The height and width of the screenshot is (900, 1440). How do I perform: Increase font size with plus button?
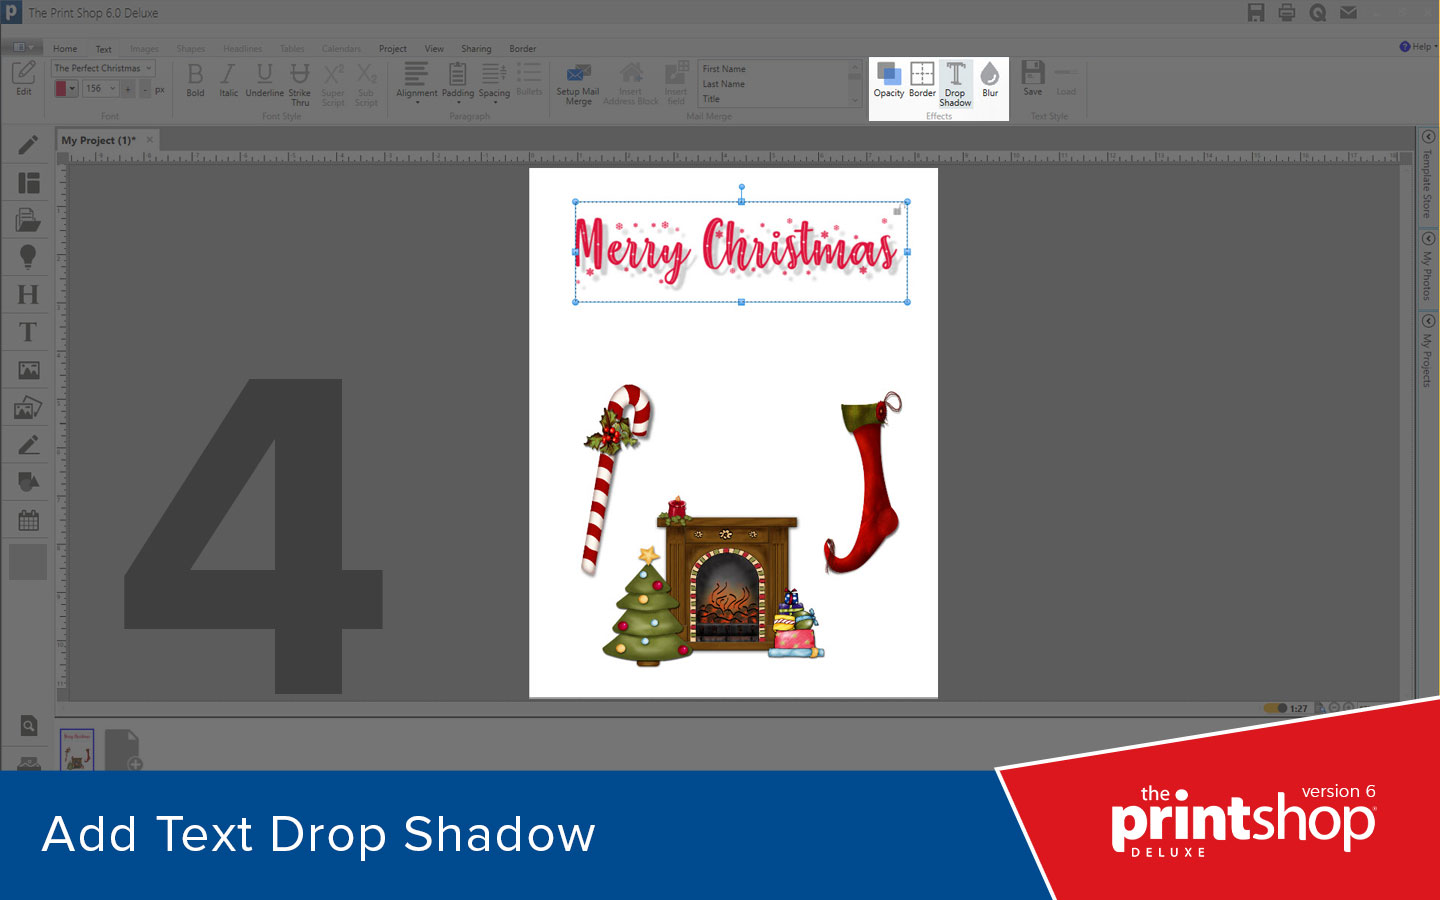[x=128, y=89]
